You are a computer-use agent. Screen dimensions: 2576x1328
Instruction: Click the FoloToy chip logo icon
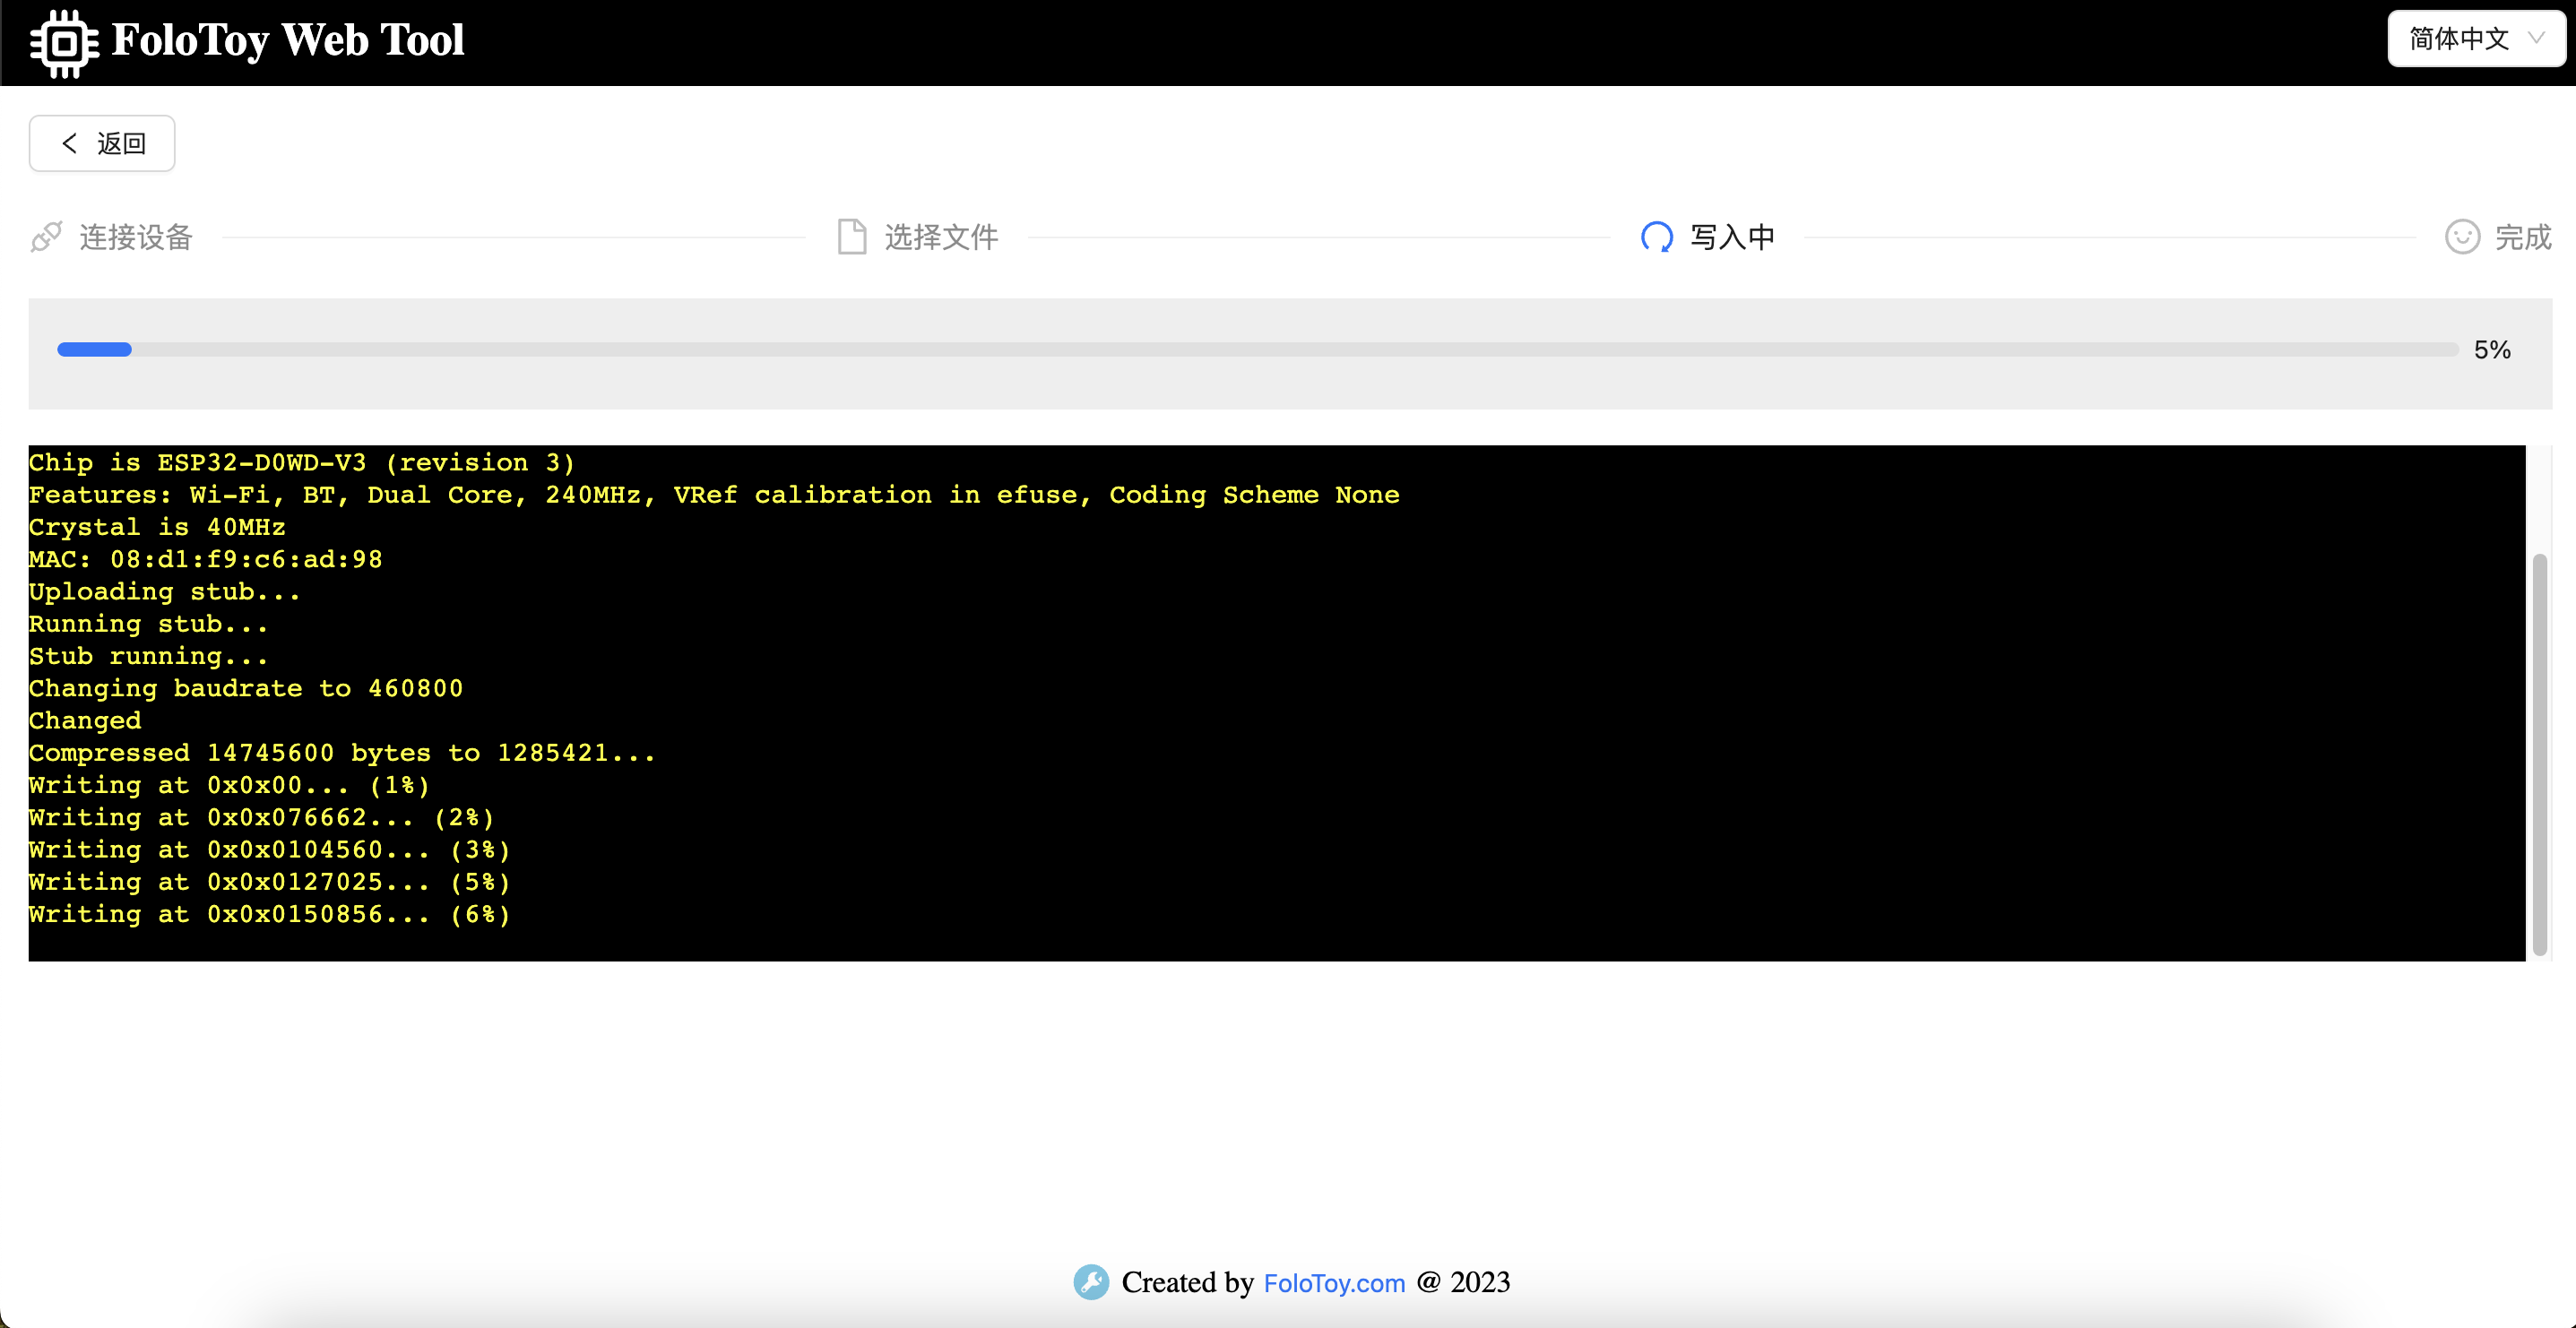(x=64, y=43)
